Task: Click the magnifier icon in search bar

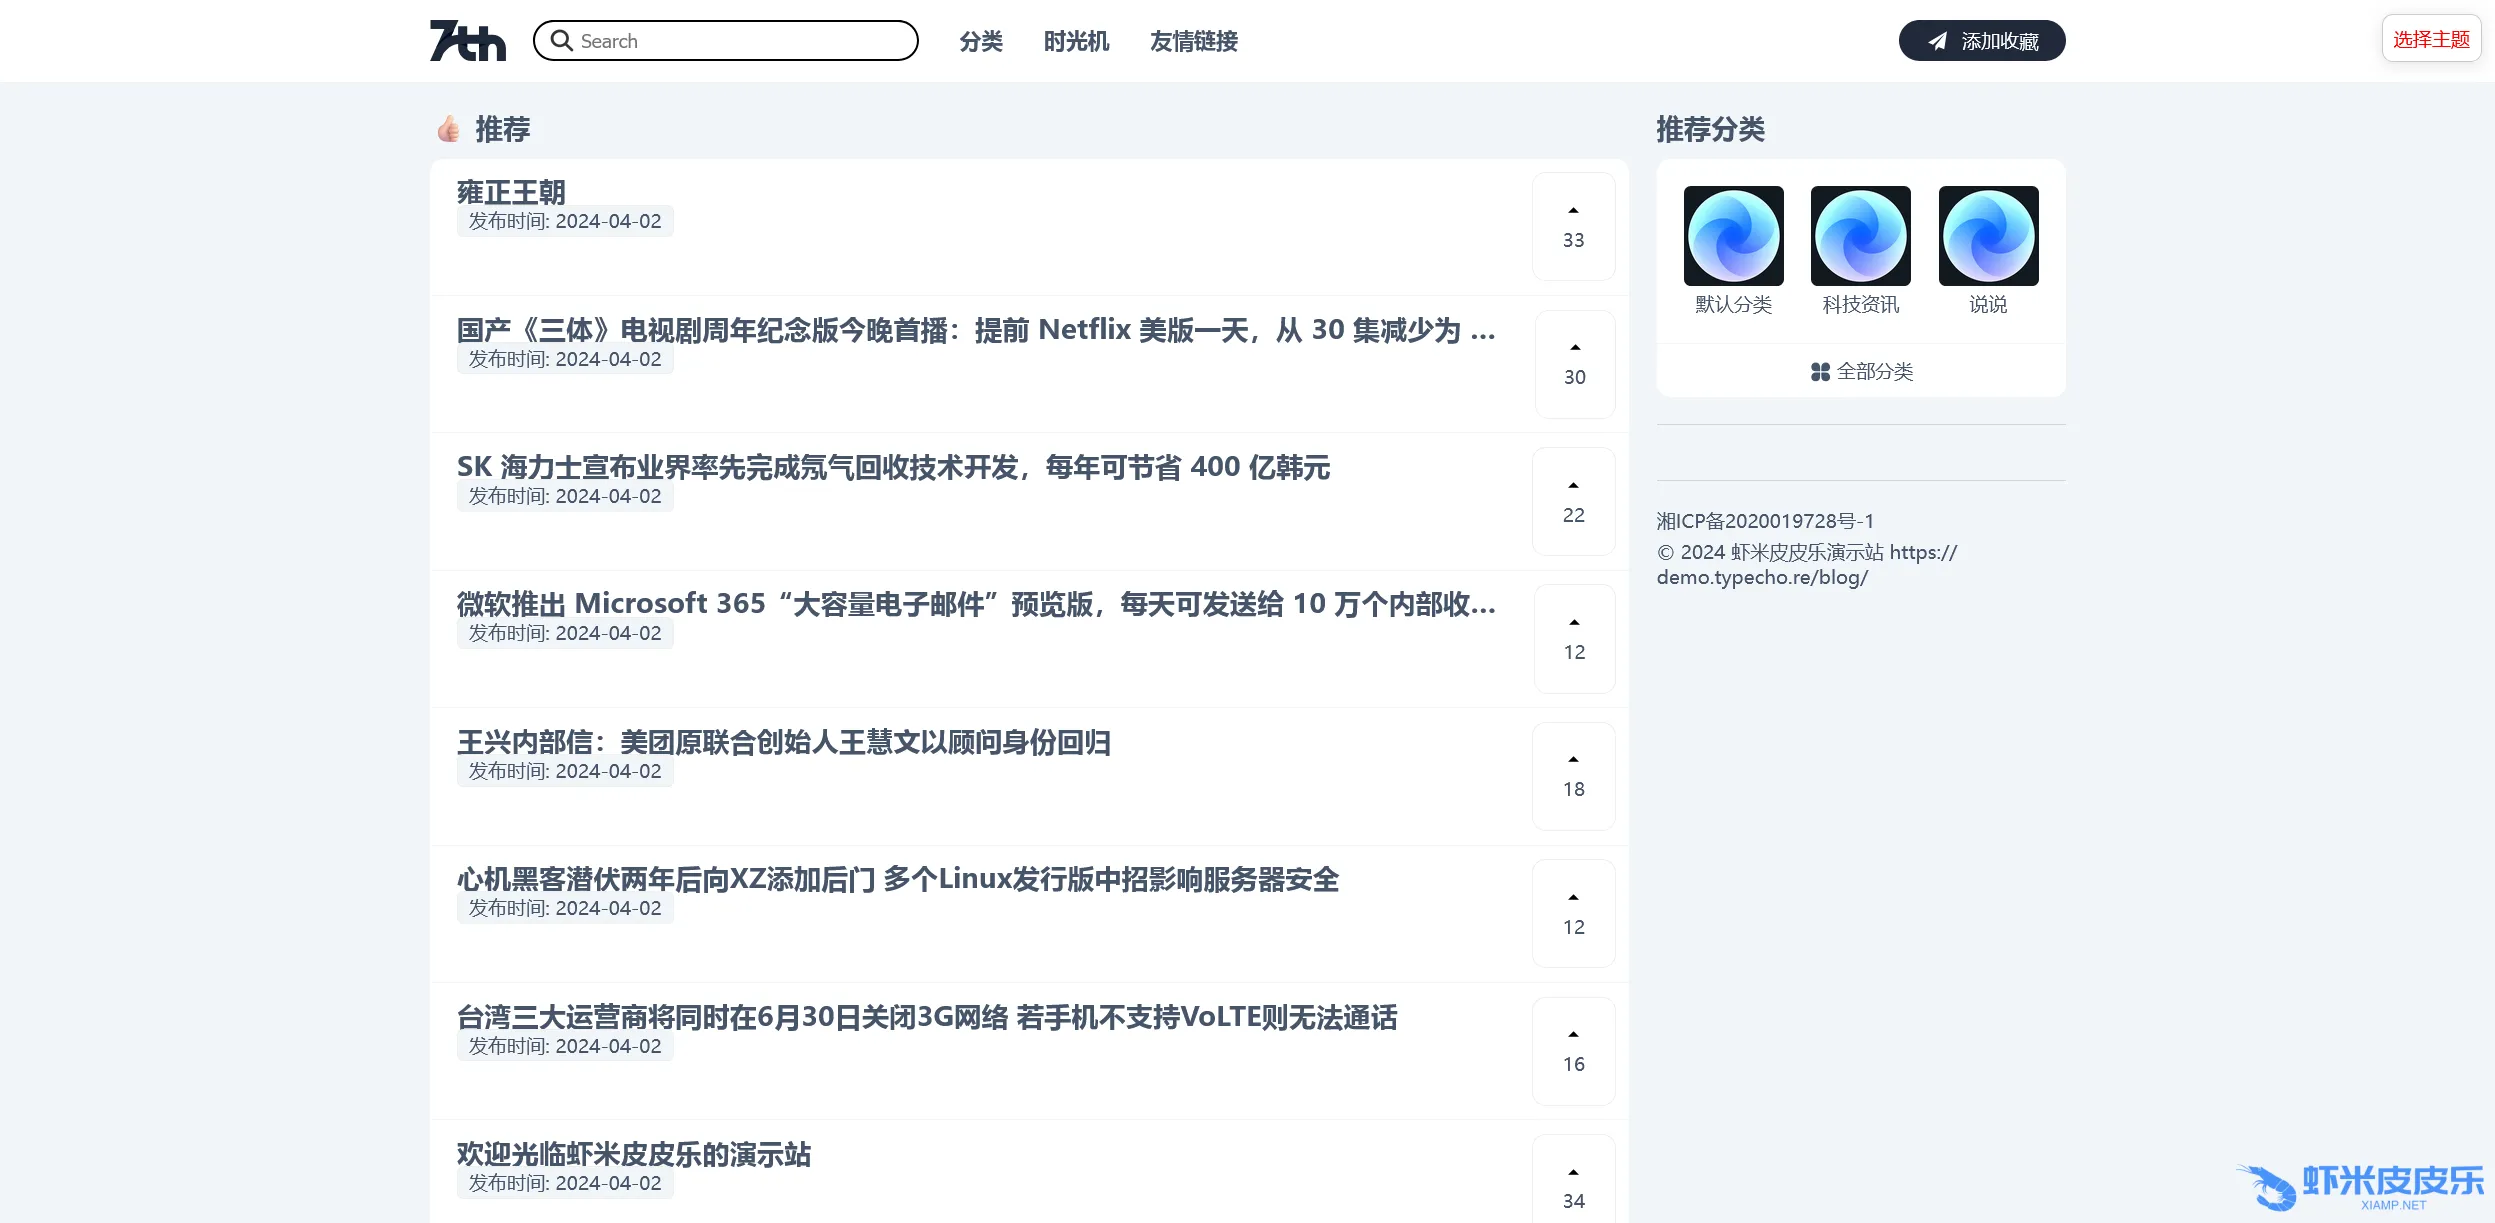Action: pyautogui.click(x=562, y=41)
